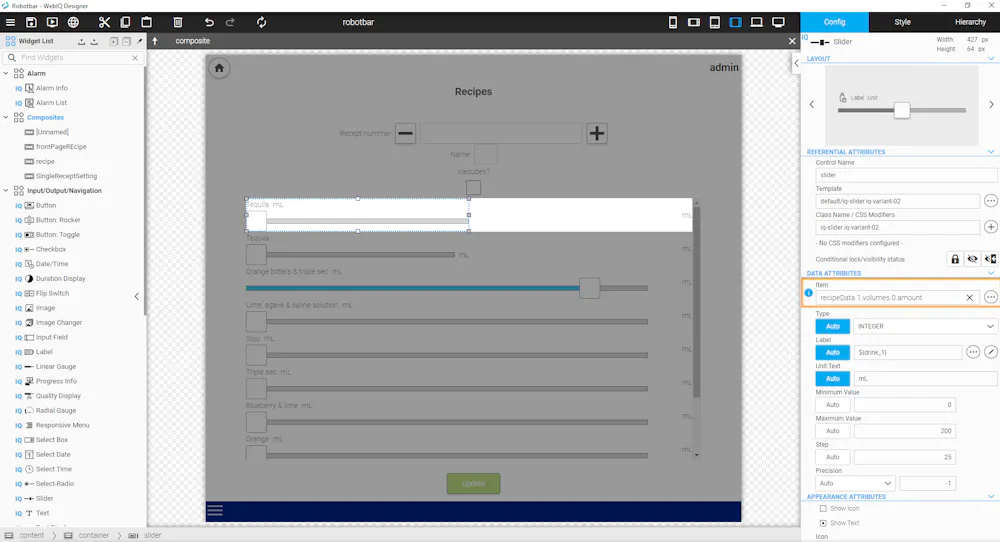
Task: Collapse the Layout section
Action: point(990,59)
